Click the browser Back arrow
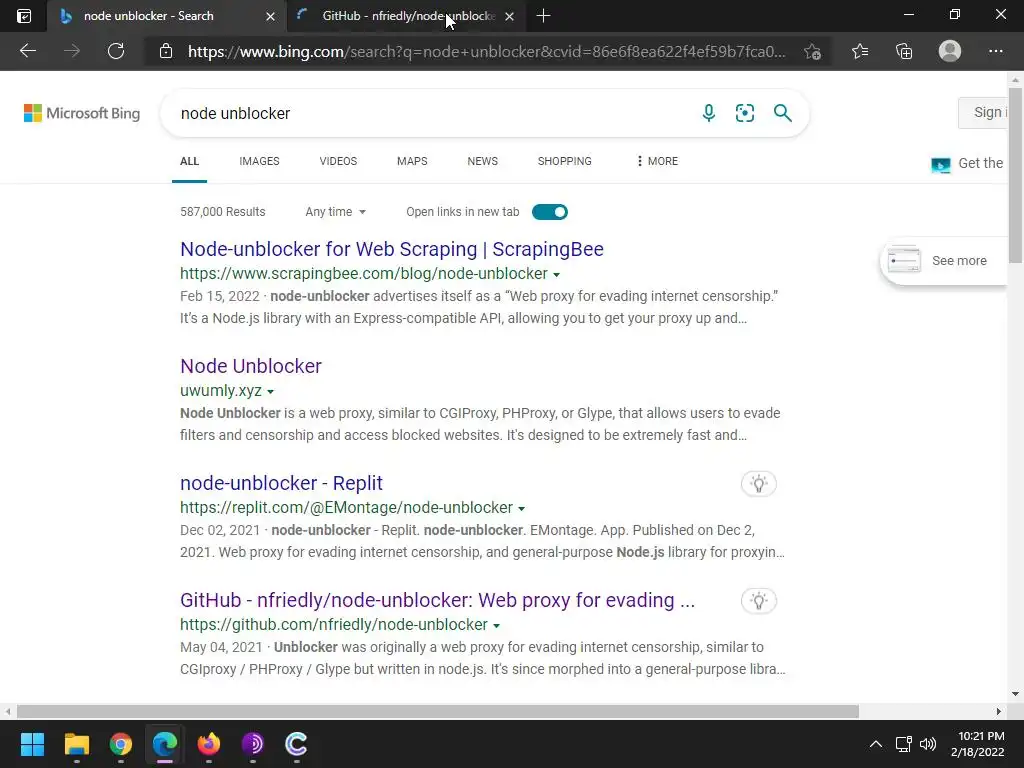 (28, 51)
